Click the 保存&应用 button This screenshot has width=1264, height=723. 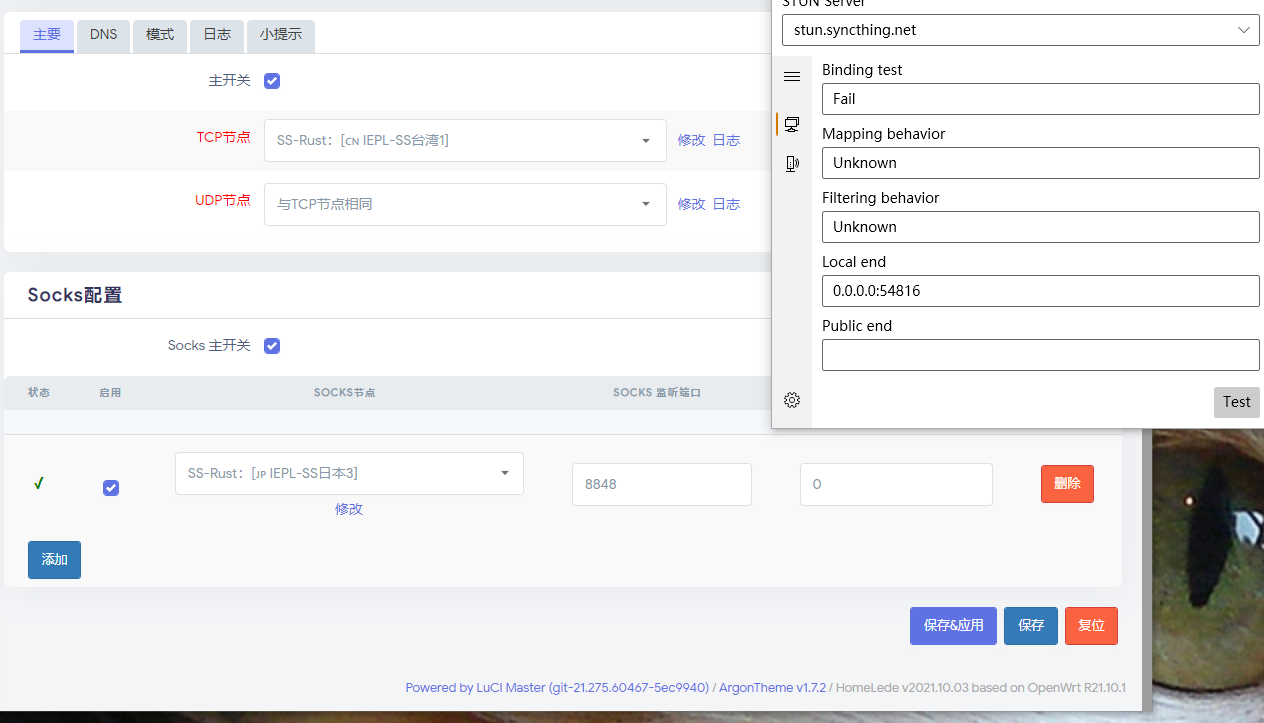(953, 625)
